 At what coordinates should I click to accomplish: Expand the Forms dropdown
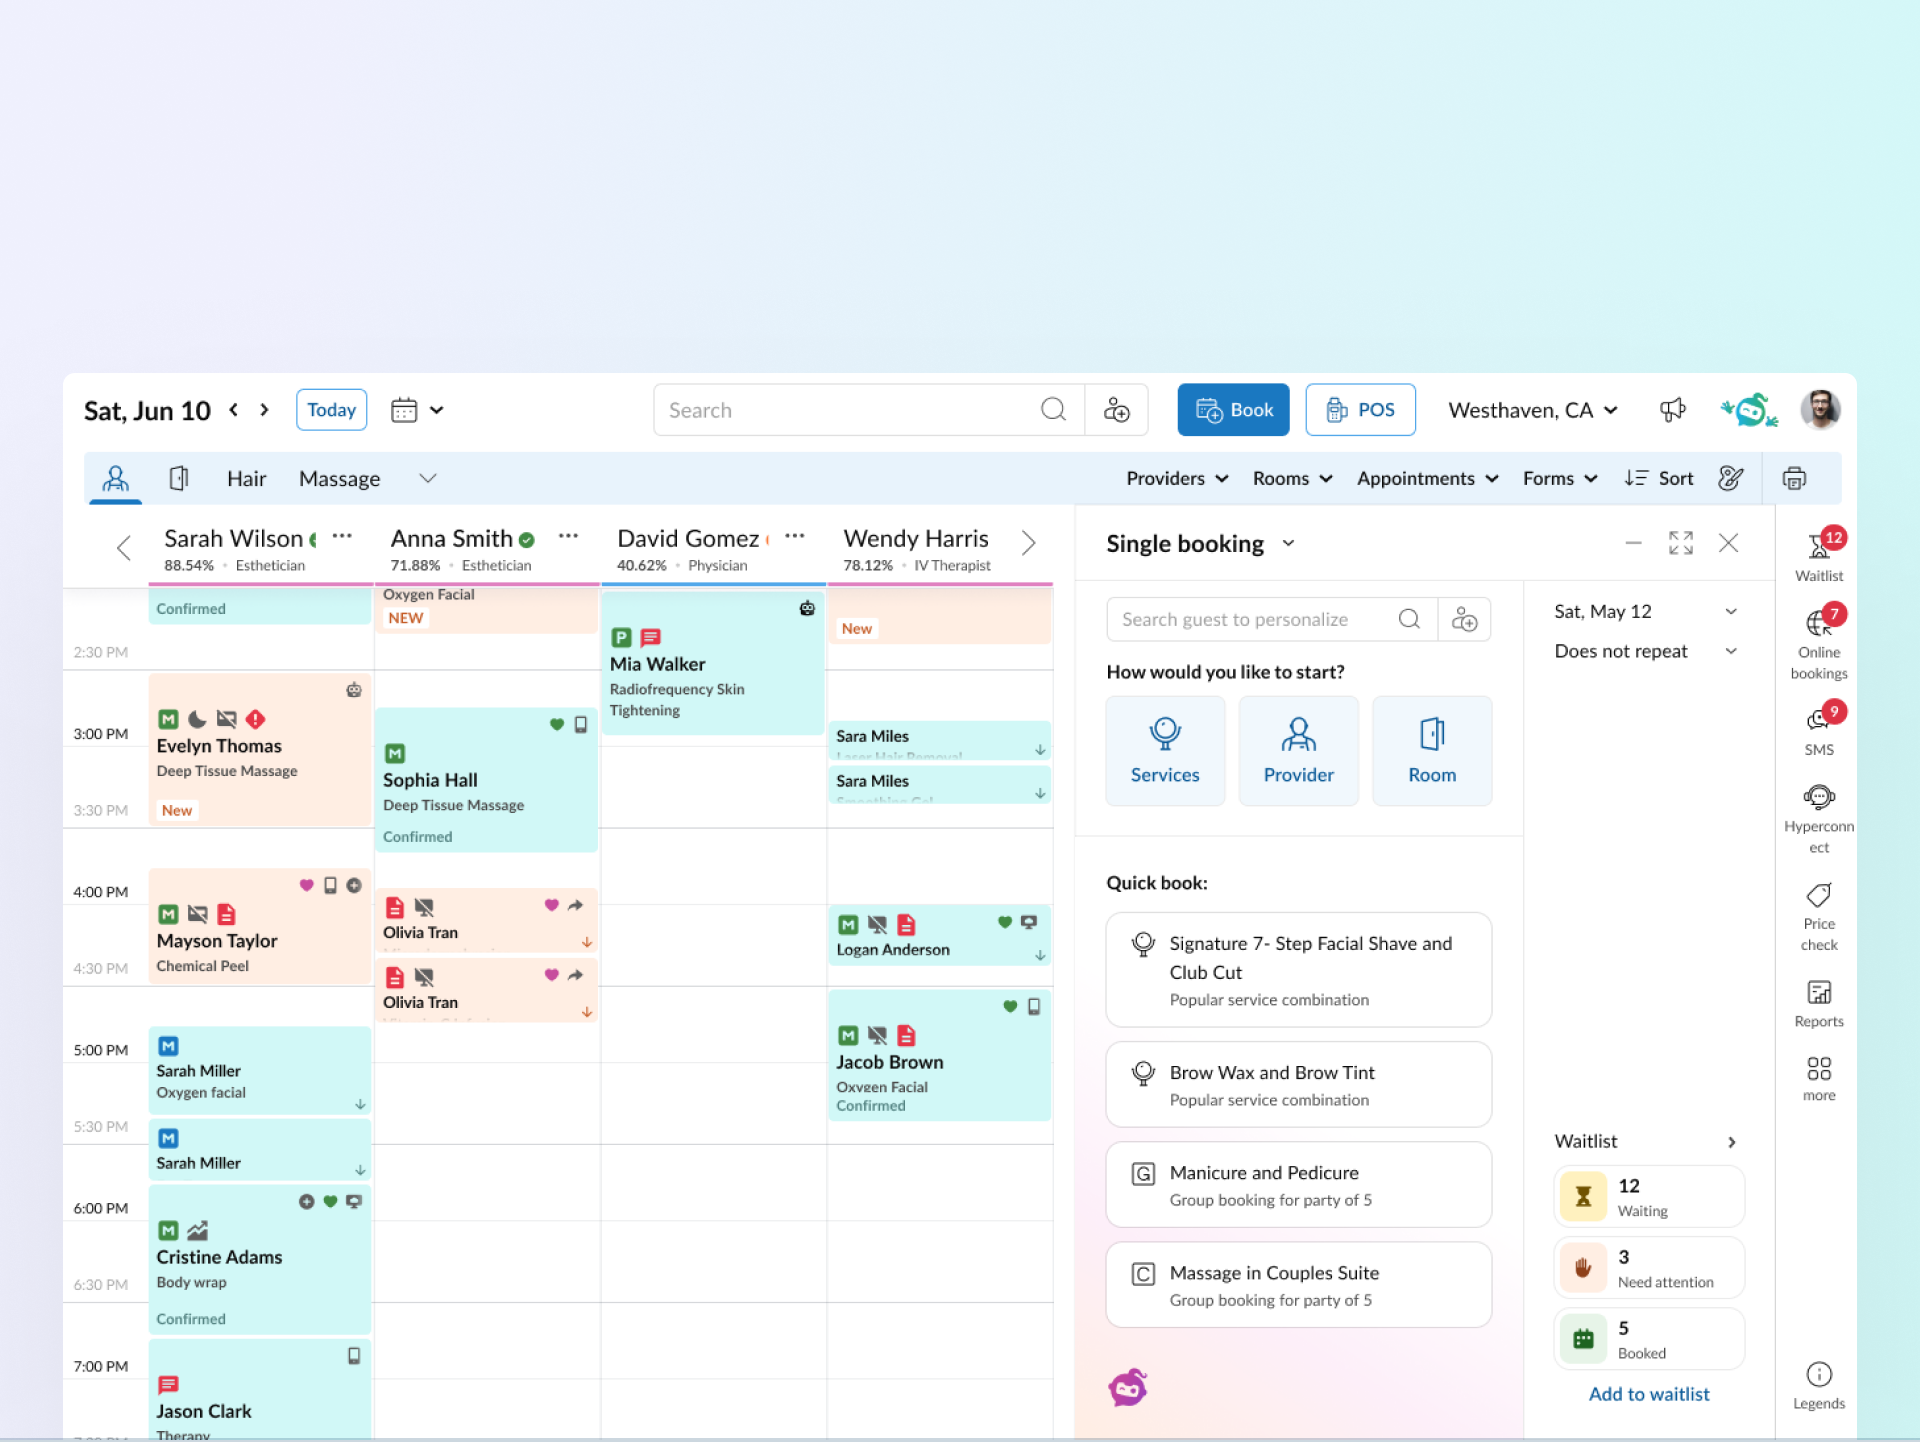tap(1560, 478)
